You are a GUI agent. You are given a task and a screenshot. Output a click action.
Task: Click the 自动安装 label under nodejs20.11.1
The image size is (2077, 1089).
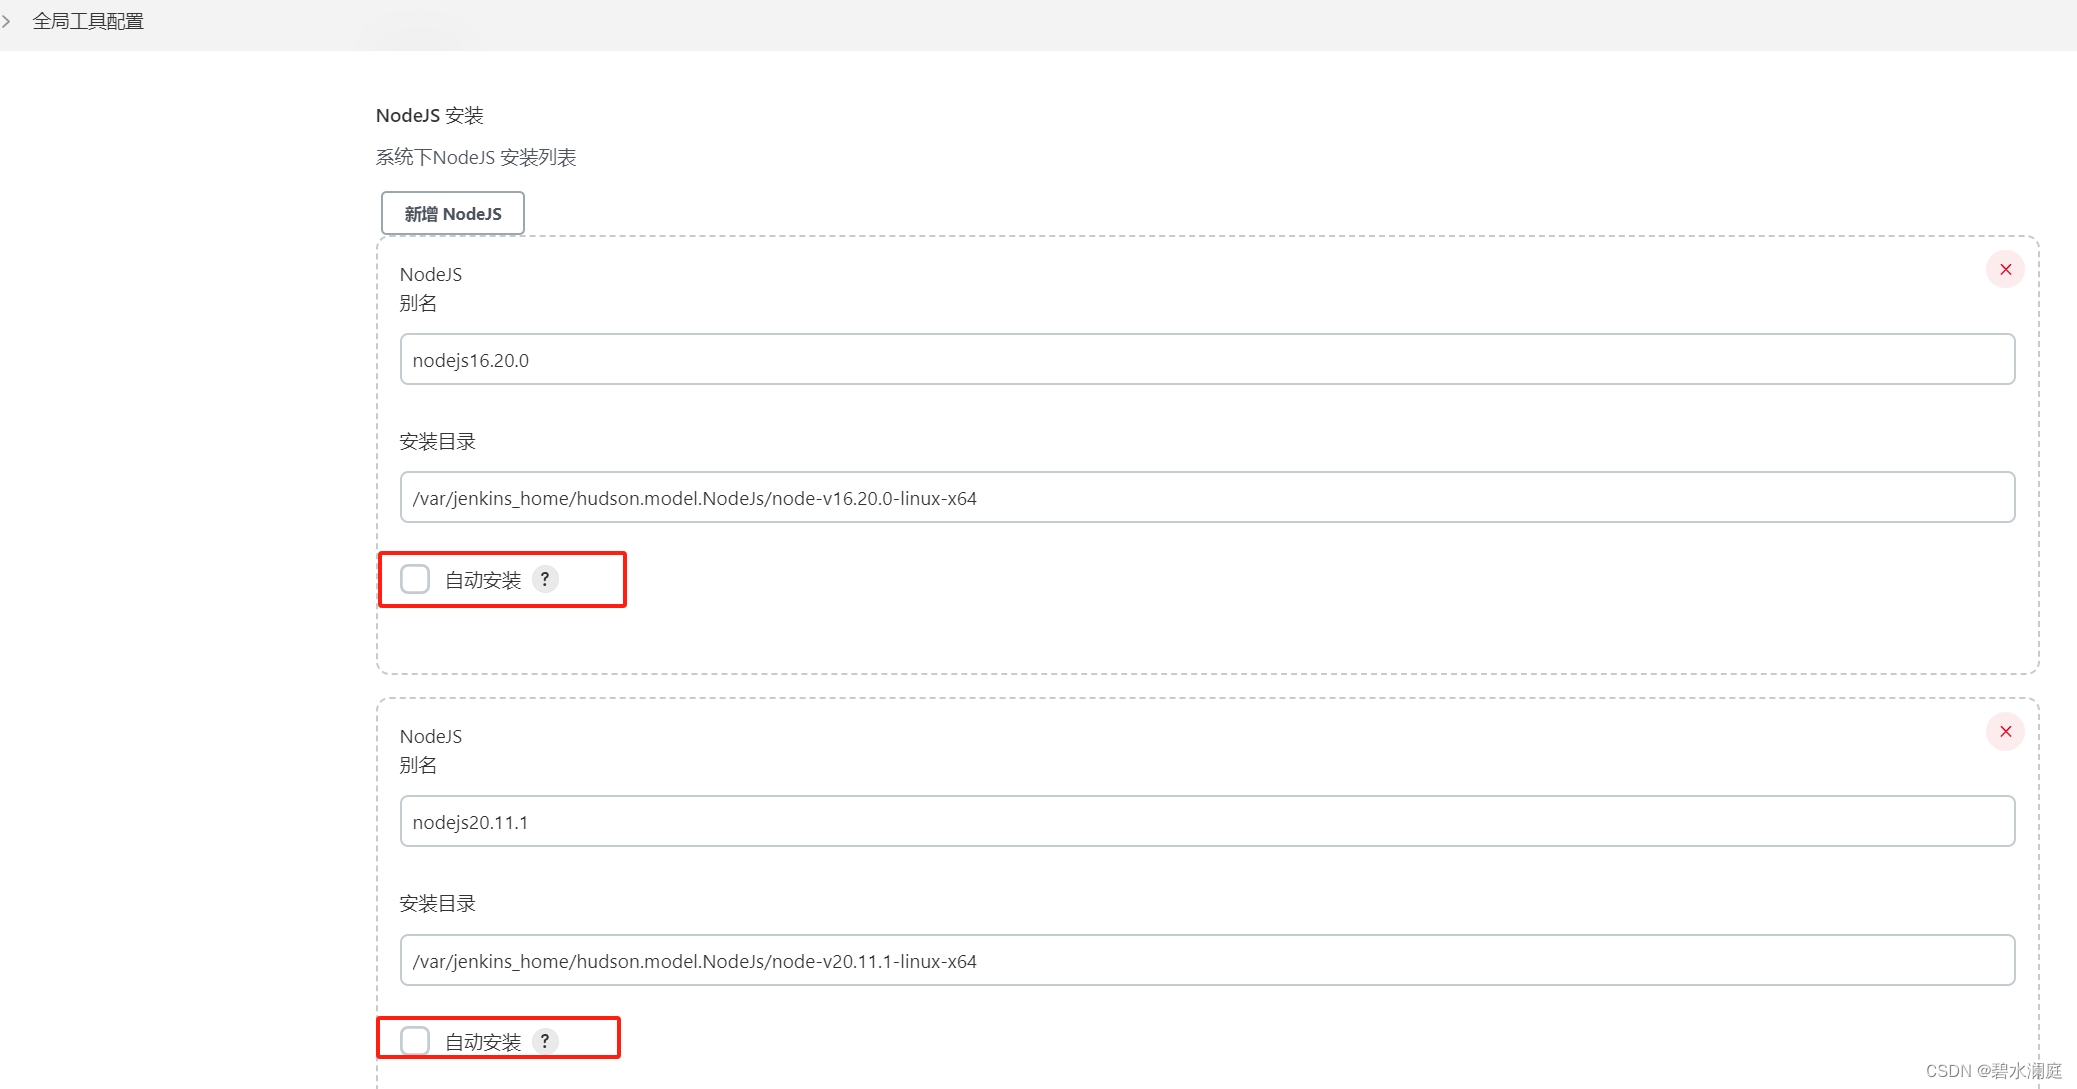483,1042
